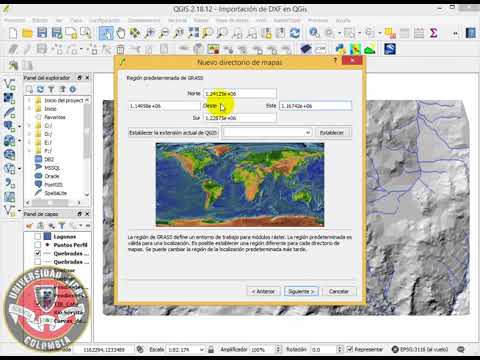
Task: Click the scale lock icon
Action: coord(211,349)
